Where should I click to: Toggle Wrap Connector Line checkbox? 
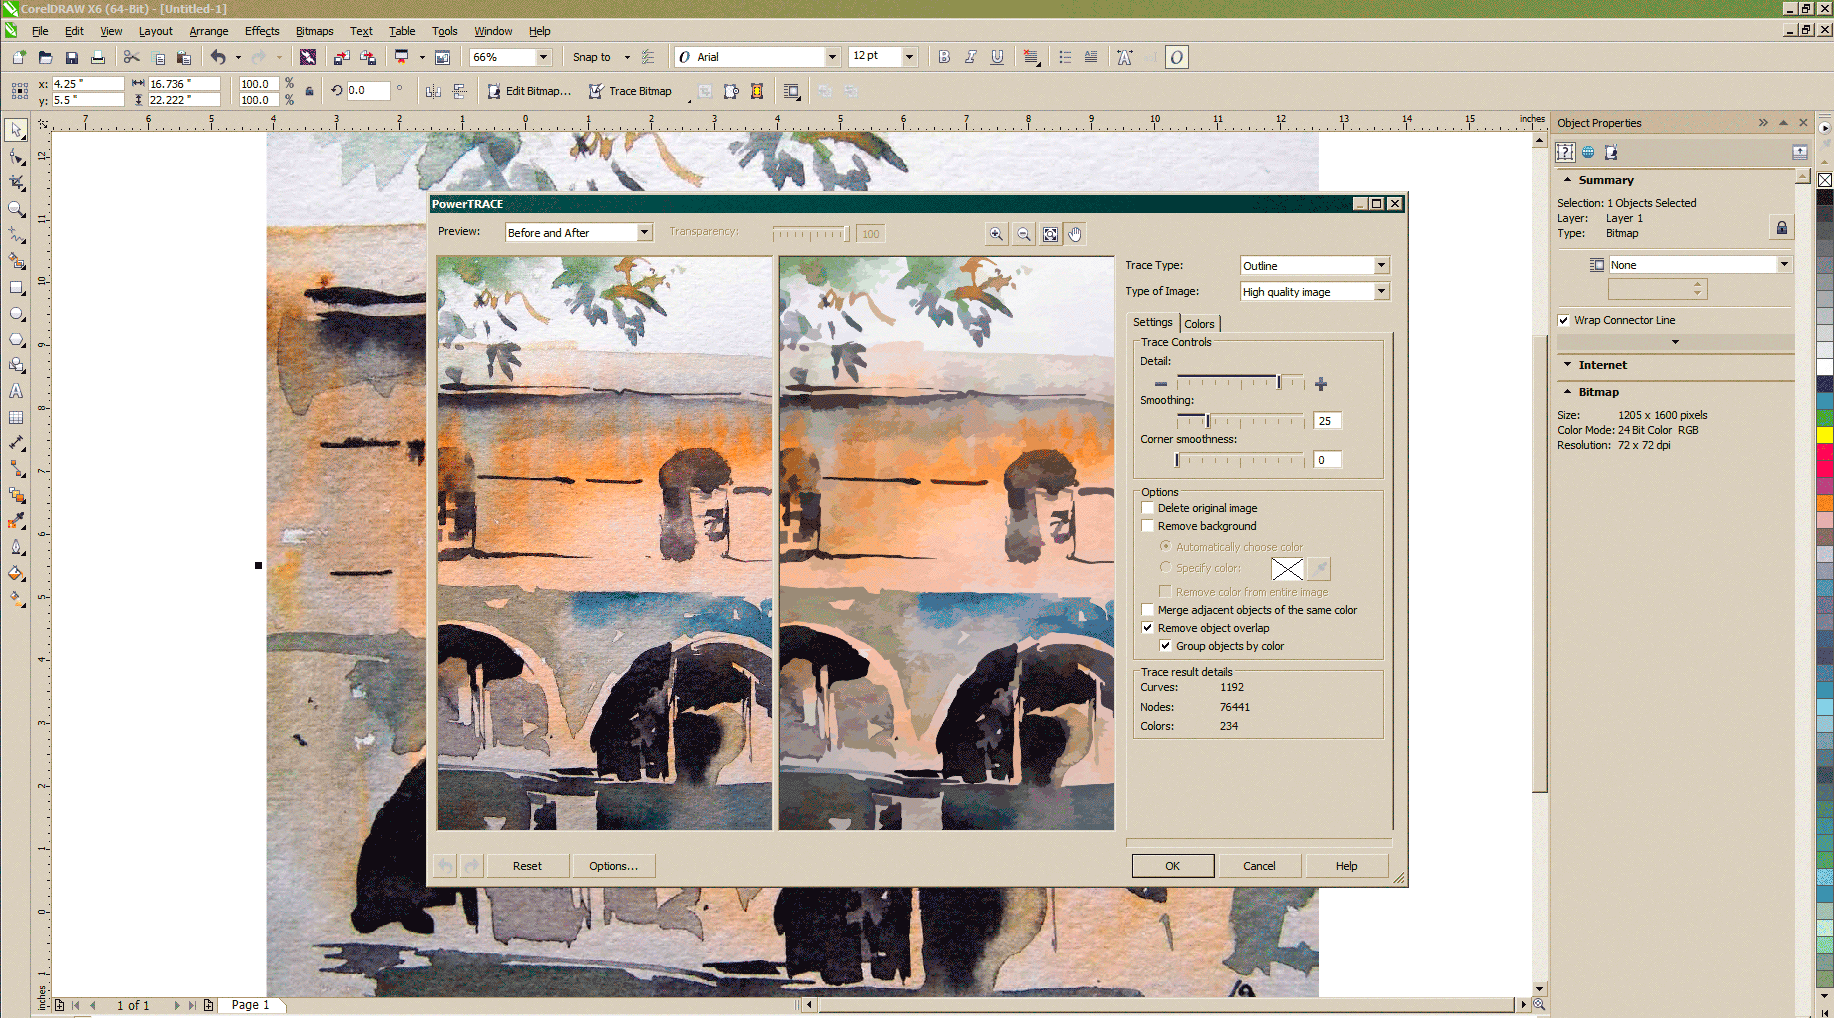[1564, 320]
